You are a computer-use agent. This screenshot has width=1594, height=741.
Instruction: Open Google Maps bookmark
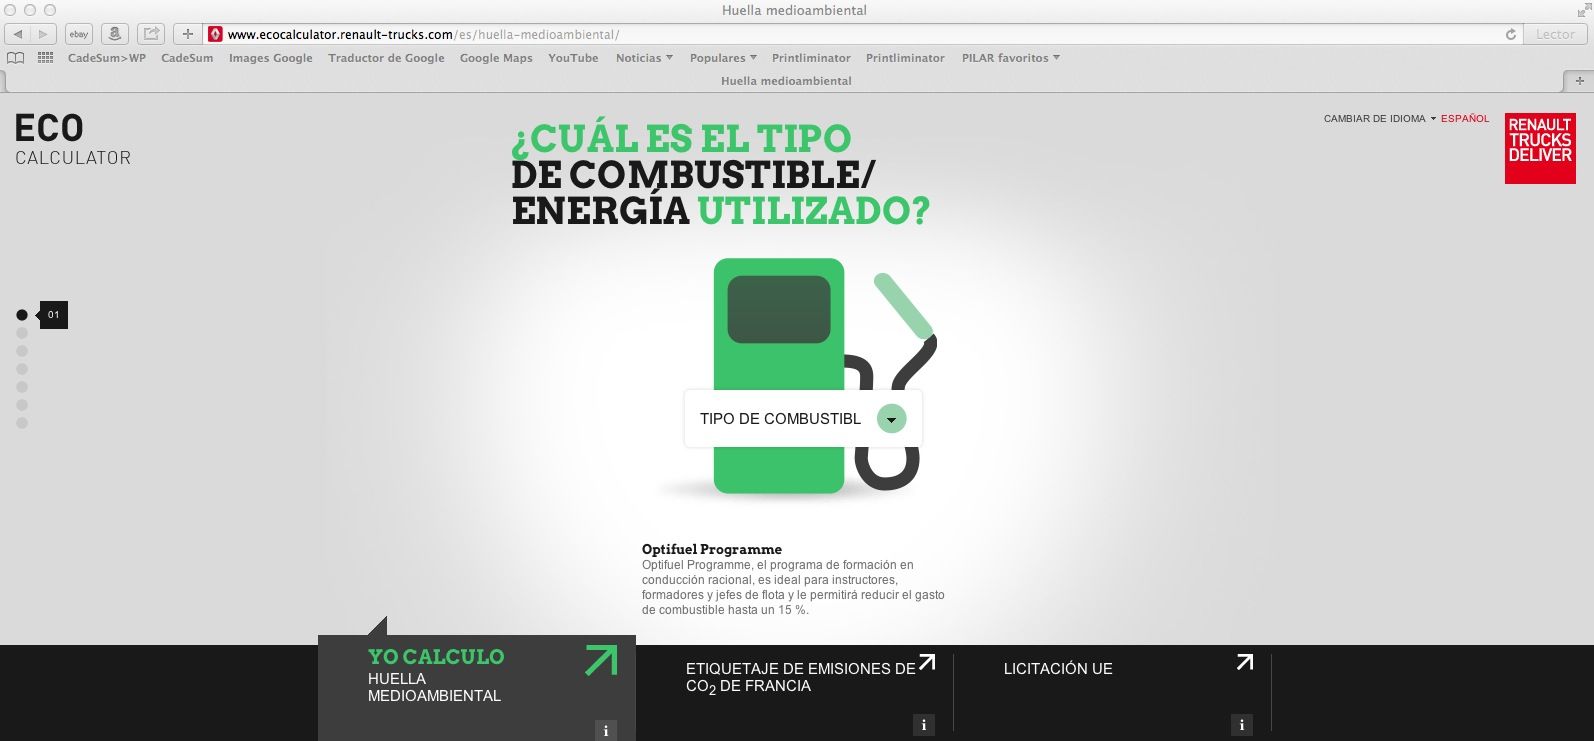tap(496, 58)
